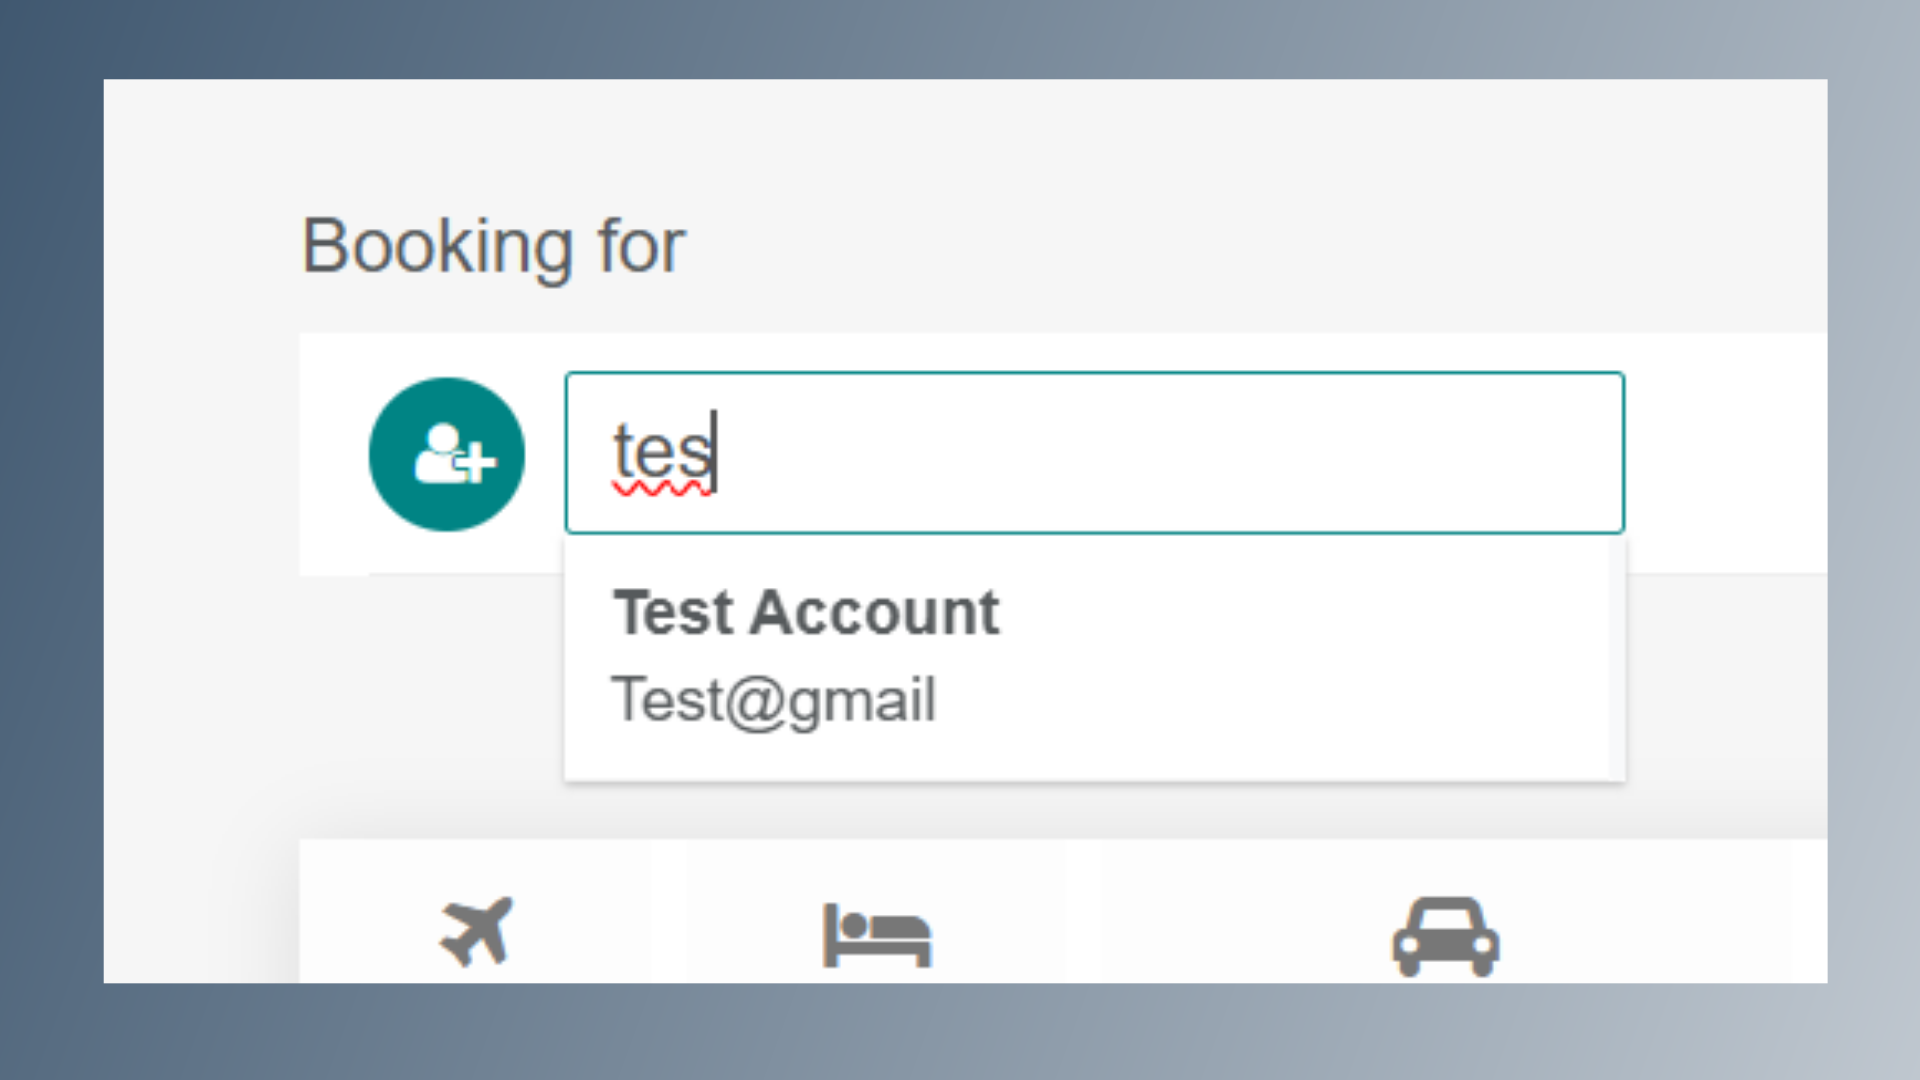Viewport: 1920px width, 1080px height.
Task: Click the bold "Account" word in suggestion
Action: point(874,612)
